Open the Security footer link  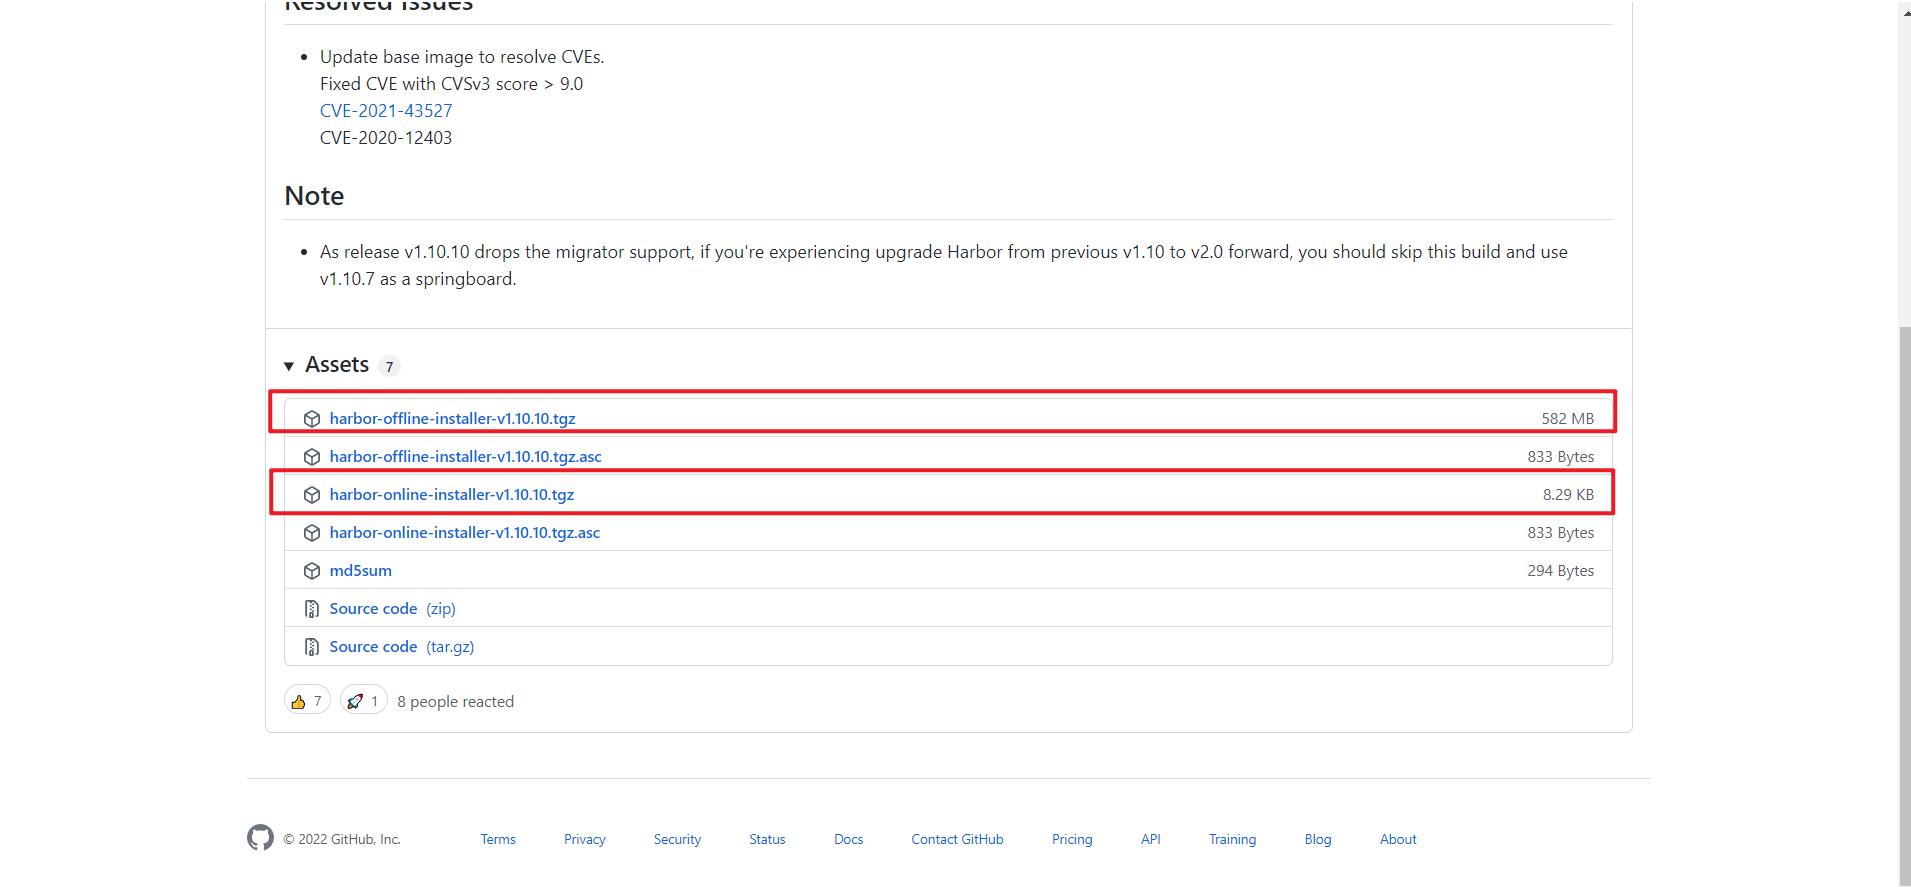click(x=677, y=839)
